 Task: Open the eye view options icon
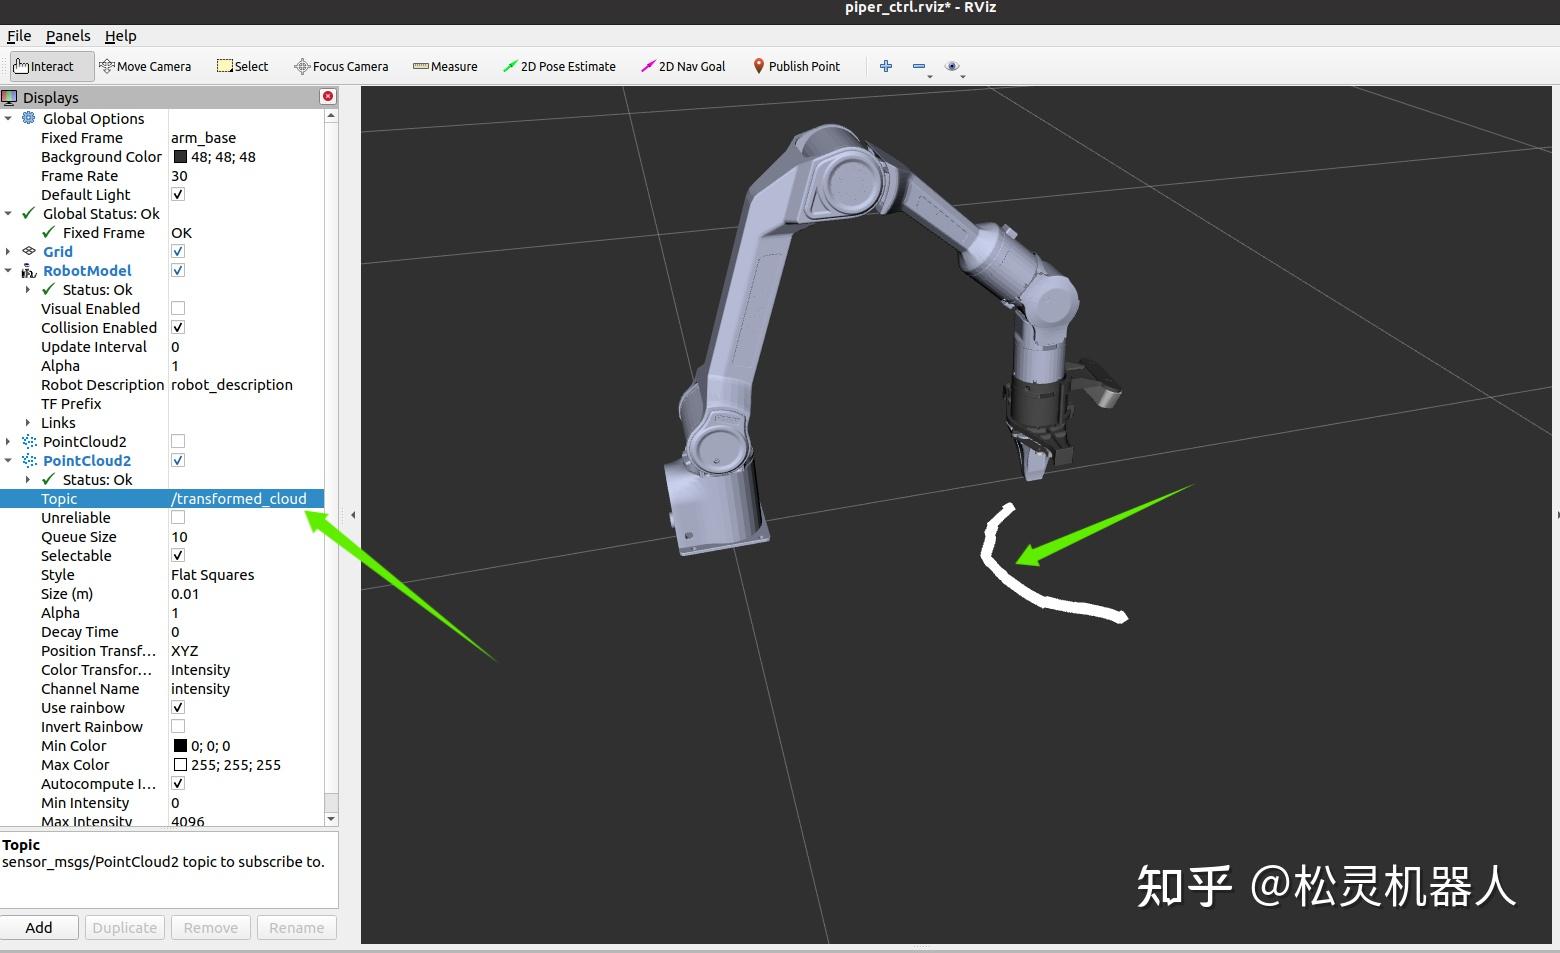(952, 66)
